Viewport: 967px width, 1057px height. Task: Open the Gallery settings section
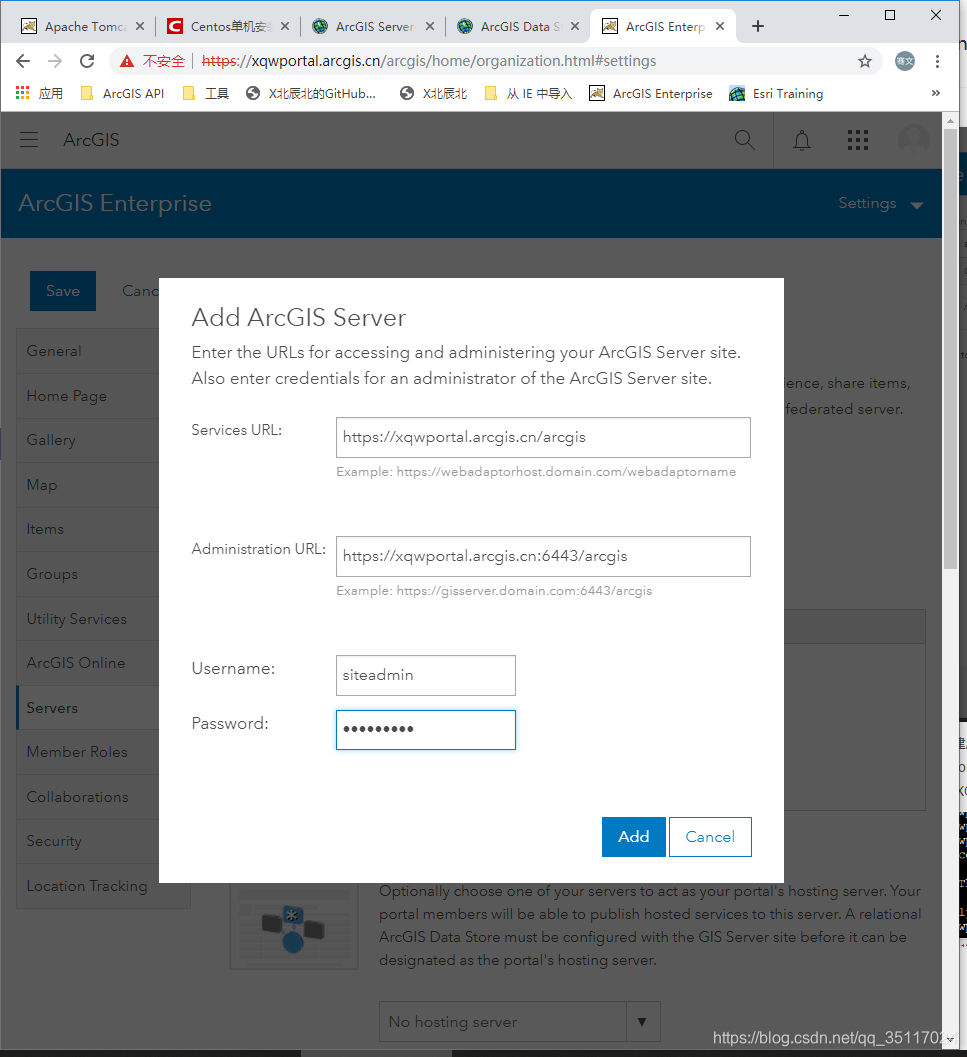(x=88, y=440)
